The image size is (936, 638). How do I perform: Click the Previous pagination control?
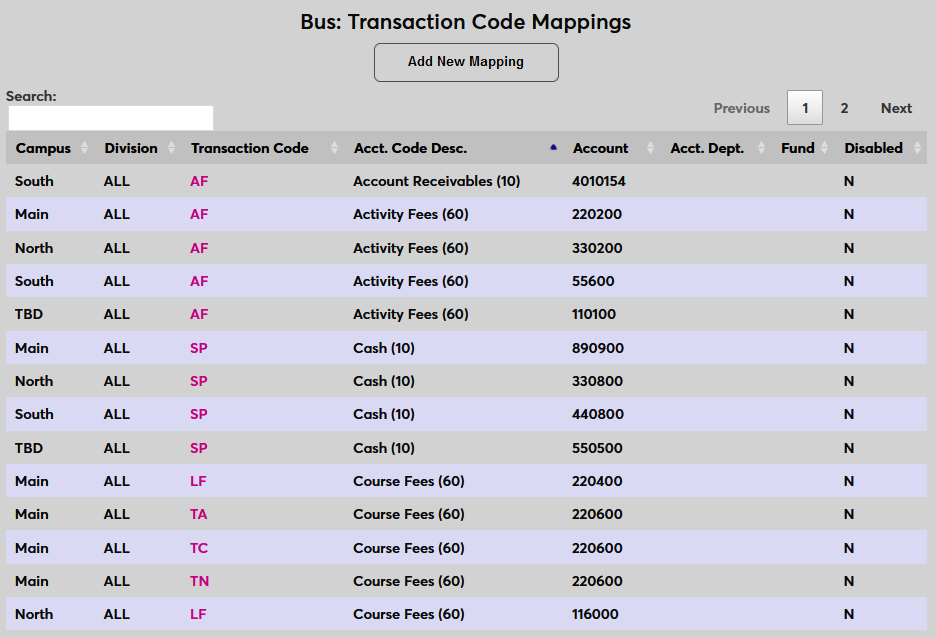742,107
